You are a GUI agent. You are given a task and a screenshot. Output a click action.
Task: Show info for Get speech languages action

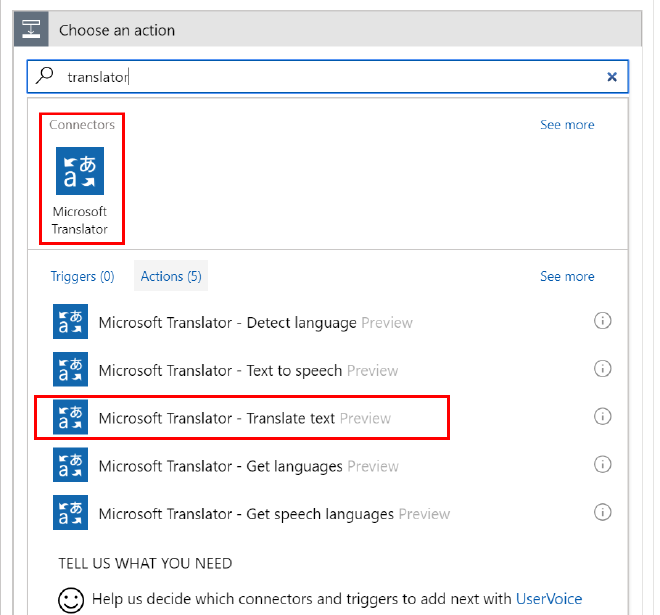coord(602,512)
